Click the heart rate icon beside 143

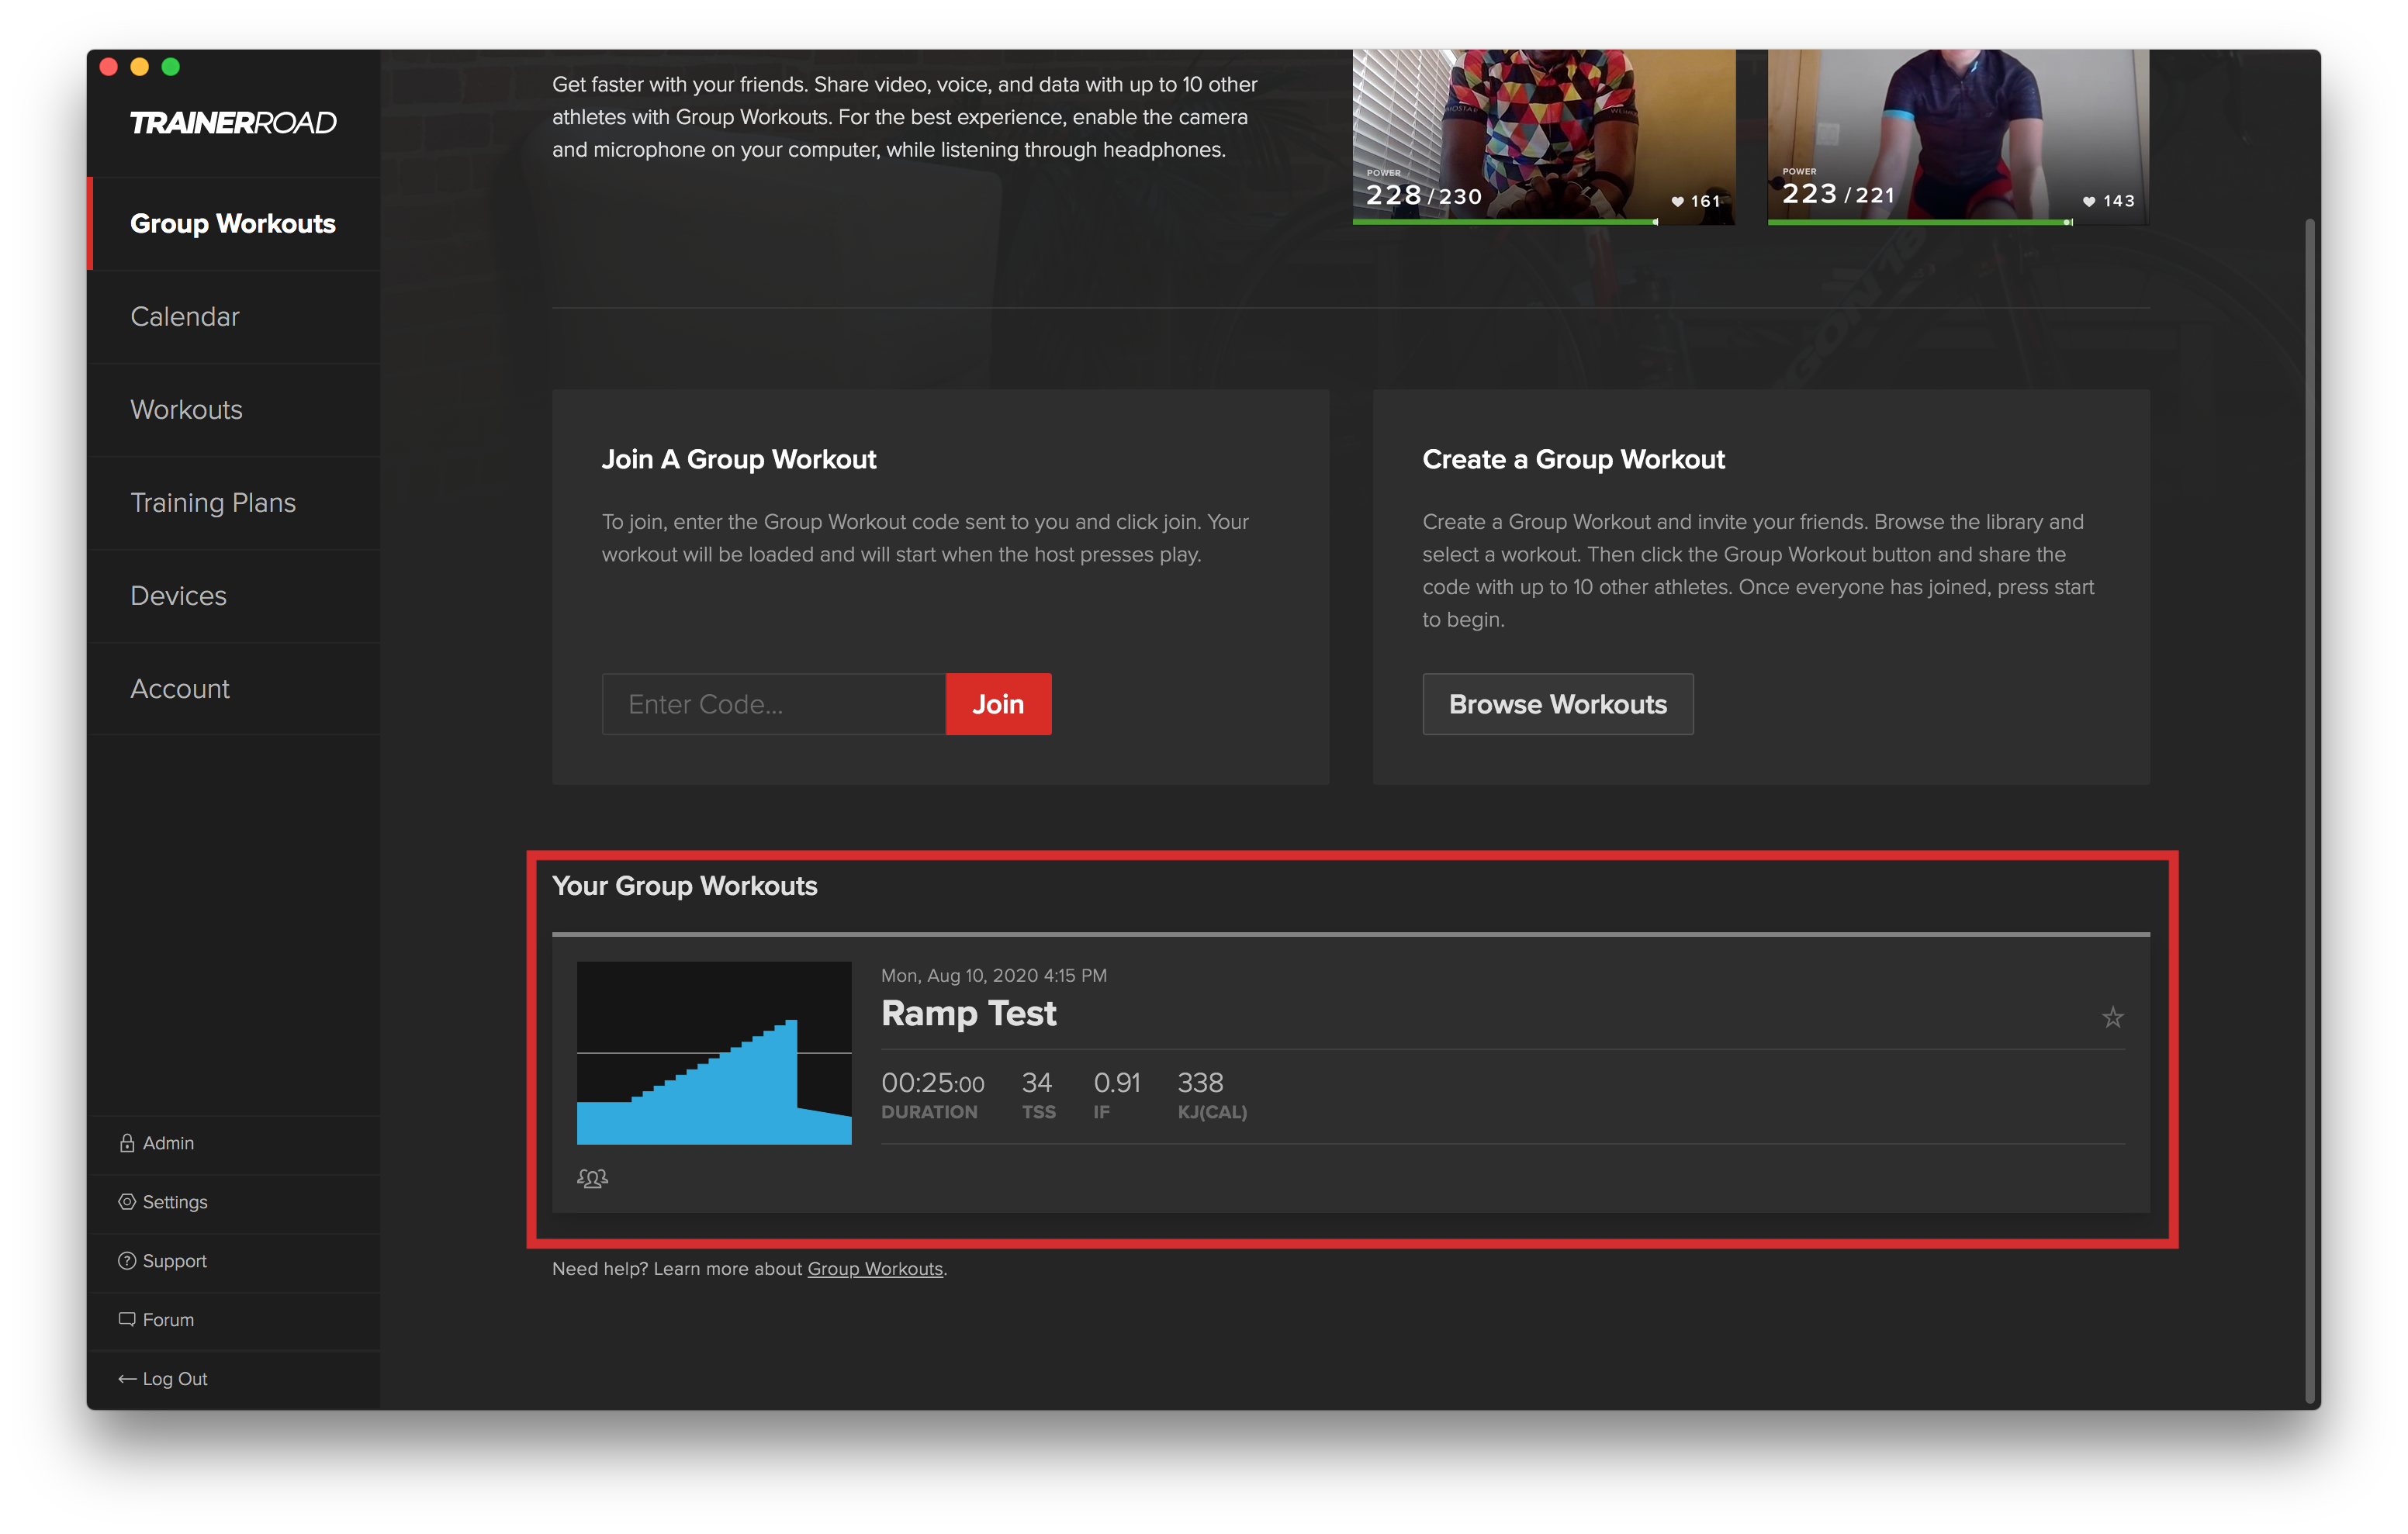point(2089,201)
